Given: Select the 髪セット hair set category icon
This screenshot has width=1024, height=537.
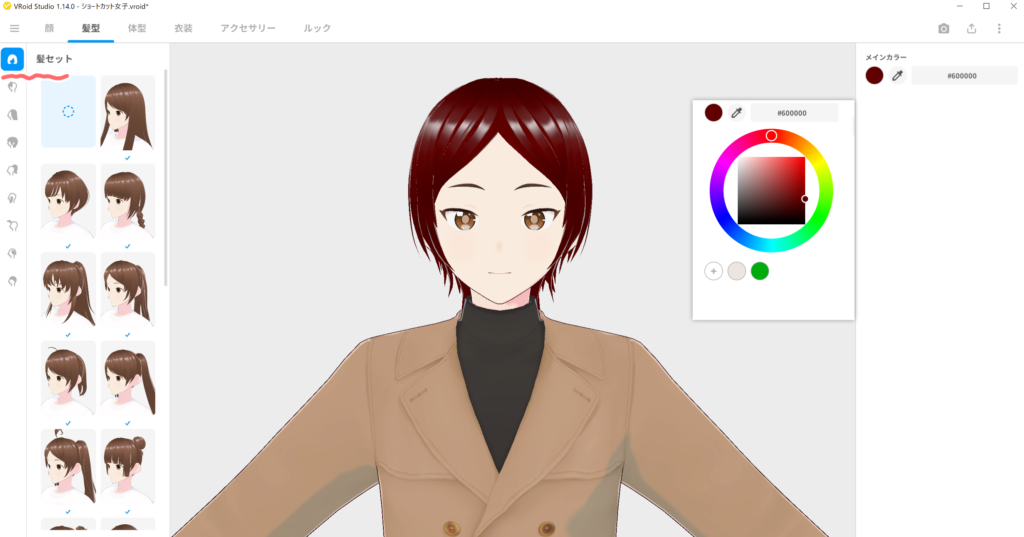Looking at the screenshot, I should (x=13, y=60).
